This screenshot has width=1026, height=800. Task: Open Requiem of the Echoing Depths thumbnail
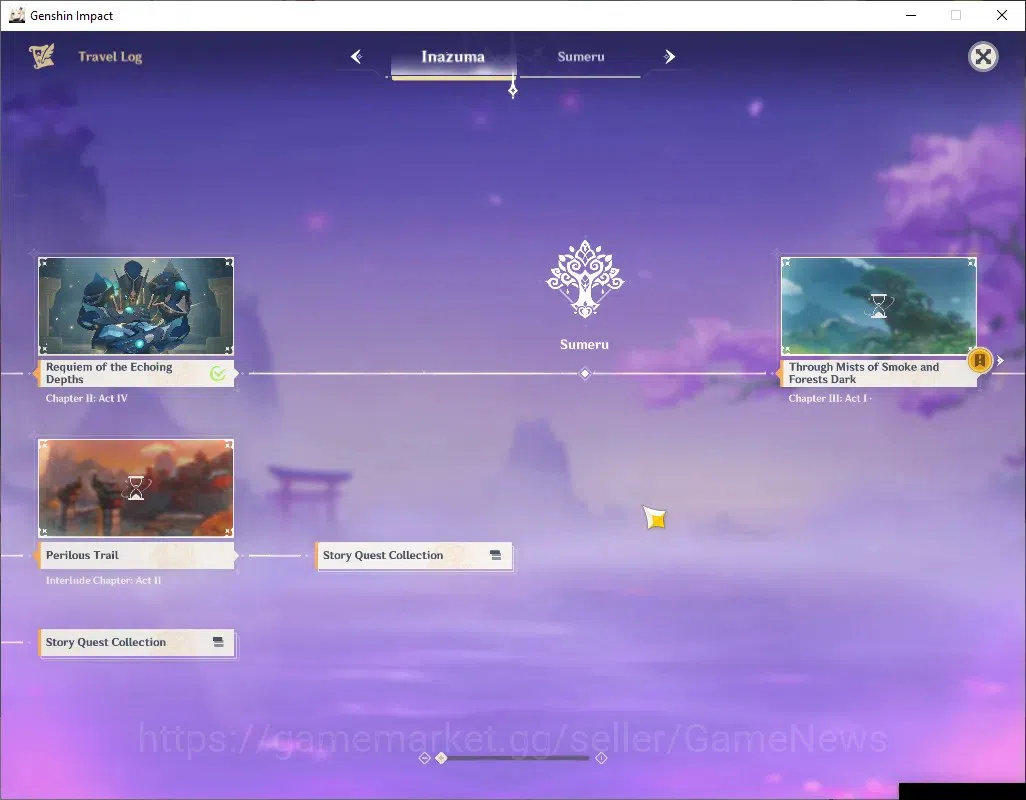coord(136,306)
